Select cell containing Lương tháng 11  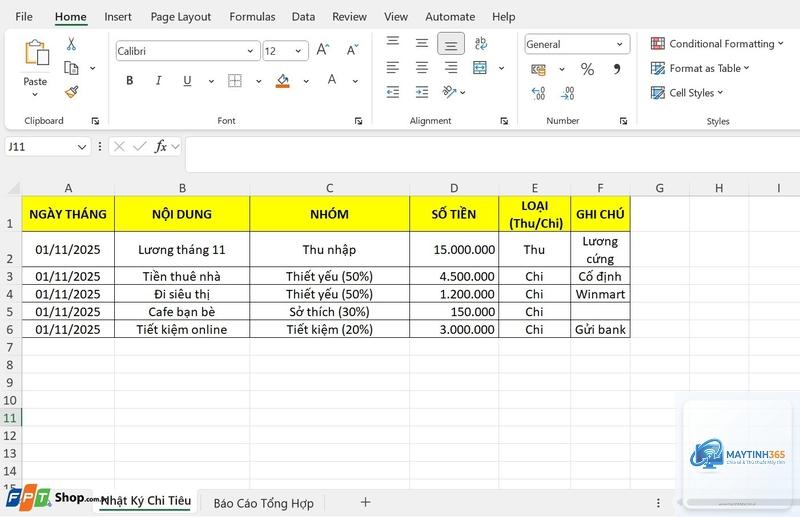pyautogui.click(x=182, y=250)
